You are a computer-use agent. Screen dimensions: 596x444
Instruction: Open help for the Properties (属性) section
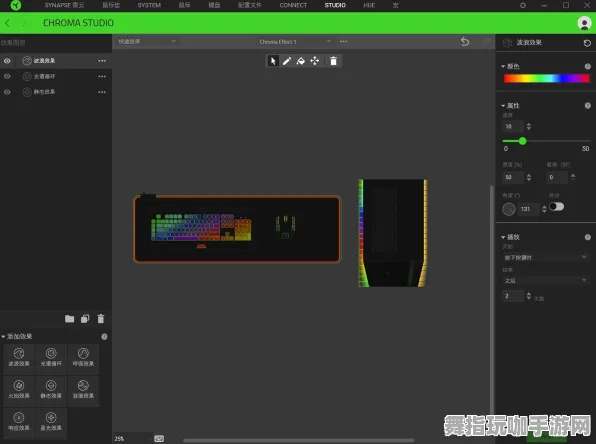tap(588, 106)
